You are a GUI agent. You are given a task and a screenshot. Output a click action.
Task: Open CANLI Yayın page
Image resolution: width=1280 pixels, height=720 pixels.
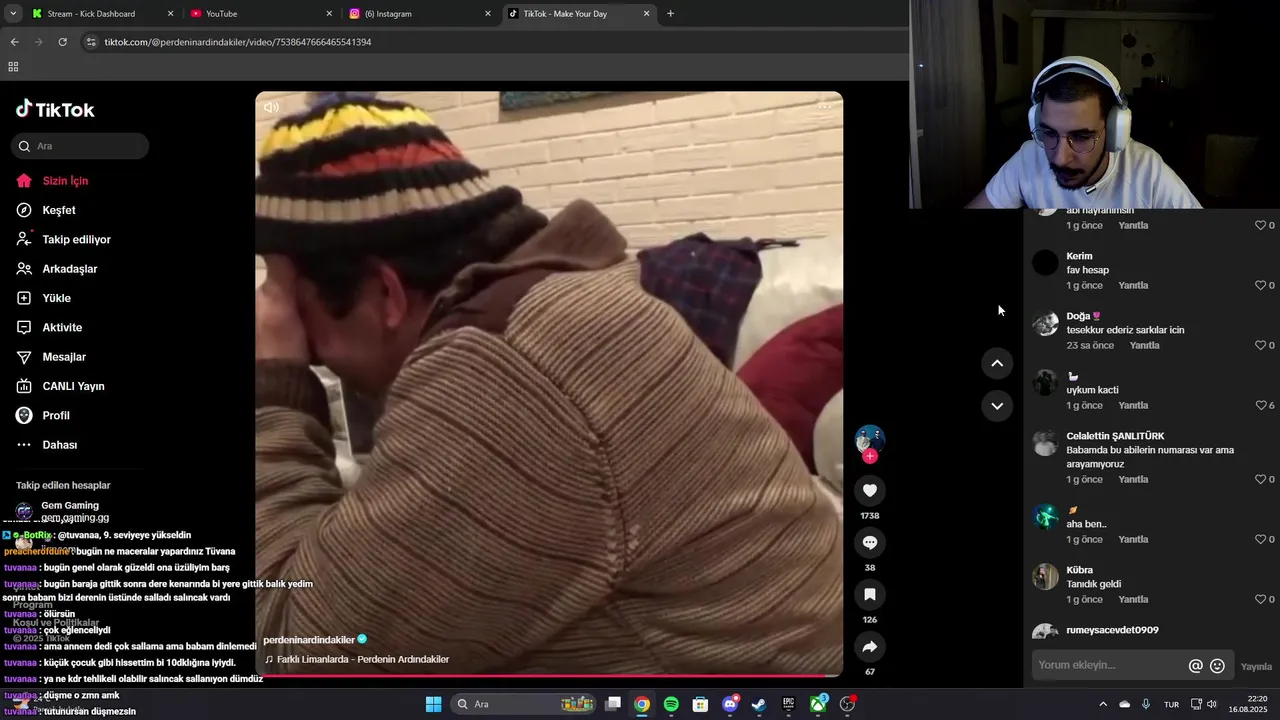coord(73,386)
